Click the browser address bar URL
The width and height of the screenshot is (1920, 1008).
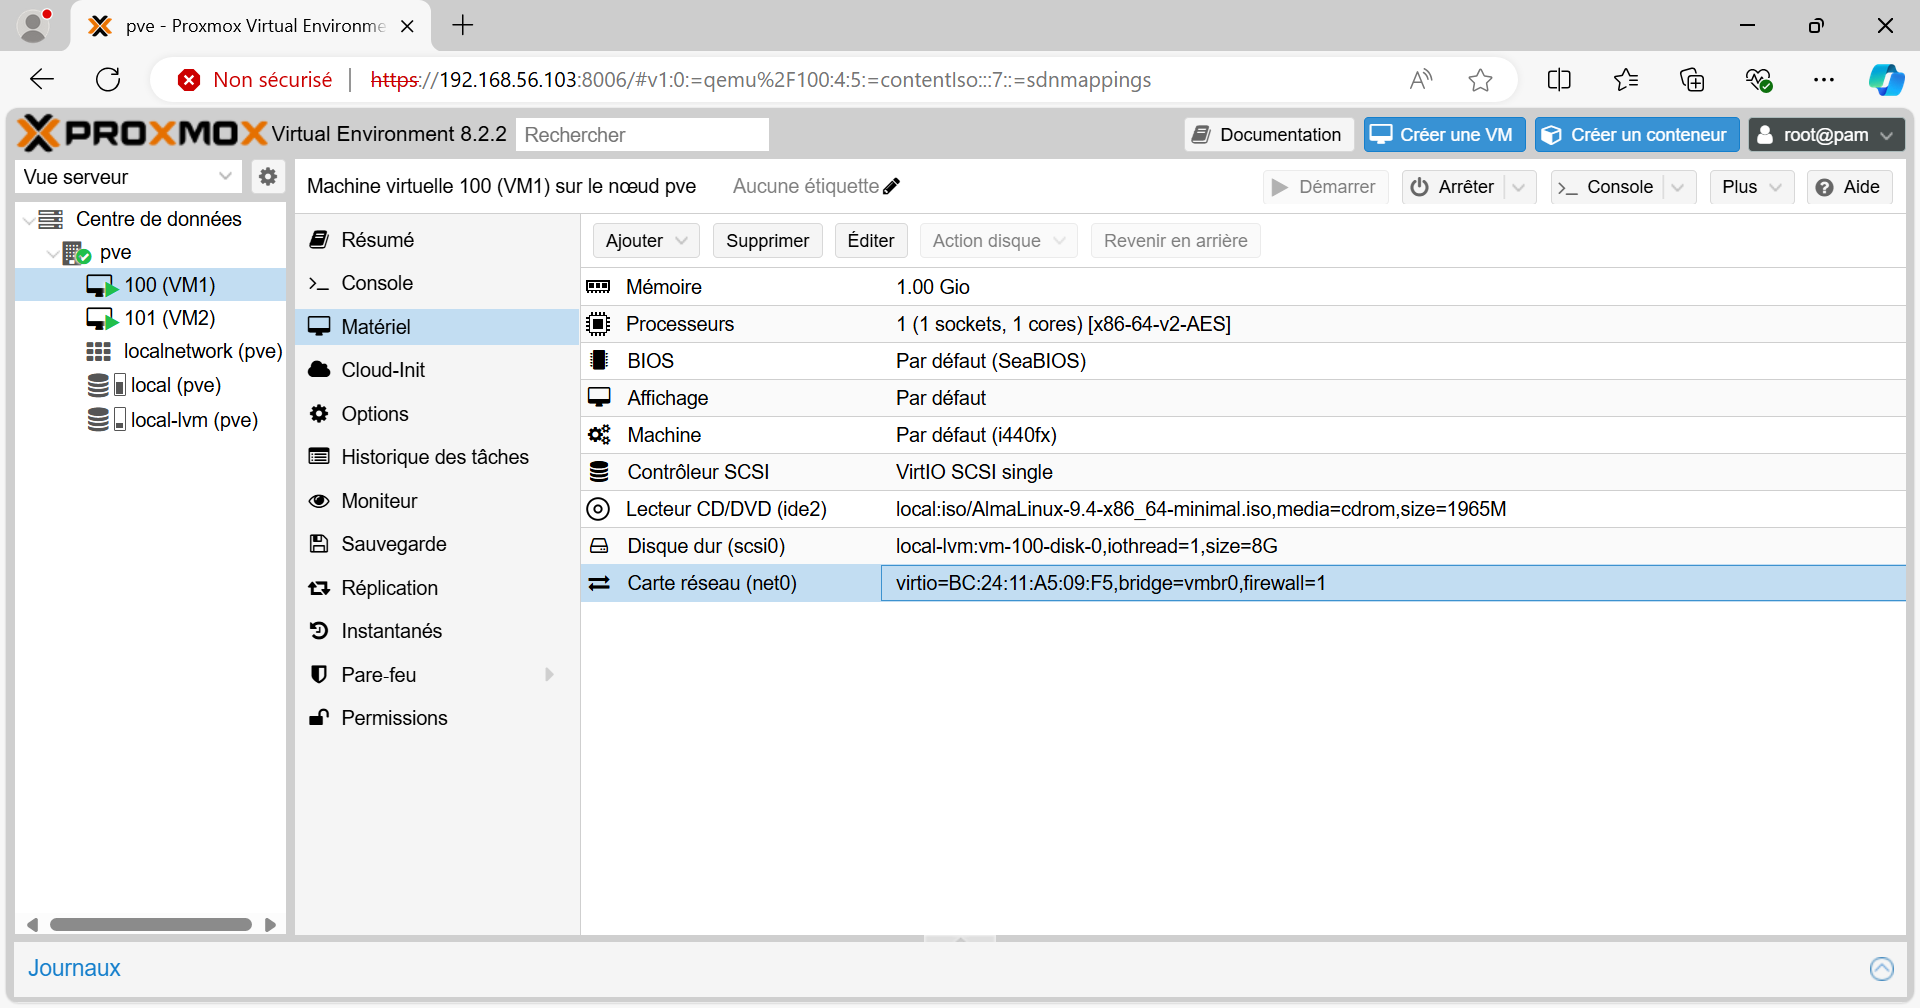(x=760, y=80)
